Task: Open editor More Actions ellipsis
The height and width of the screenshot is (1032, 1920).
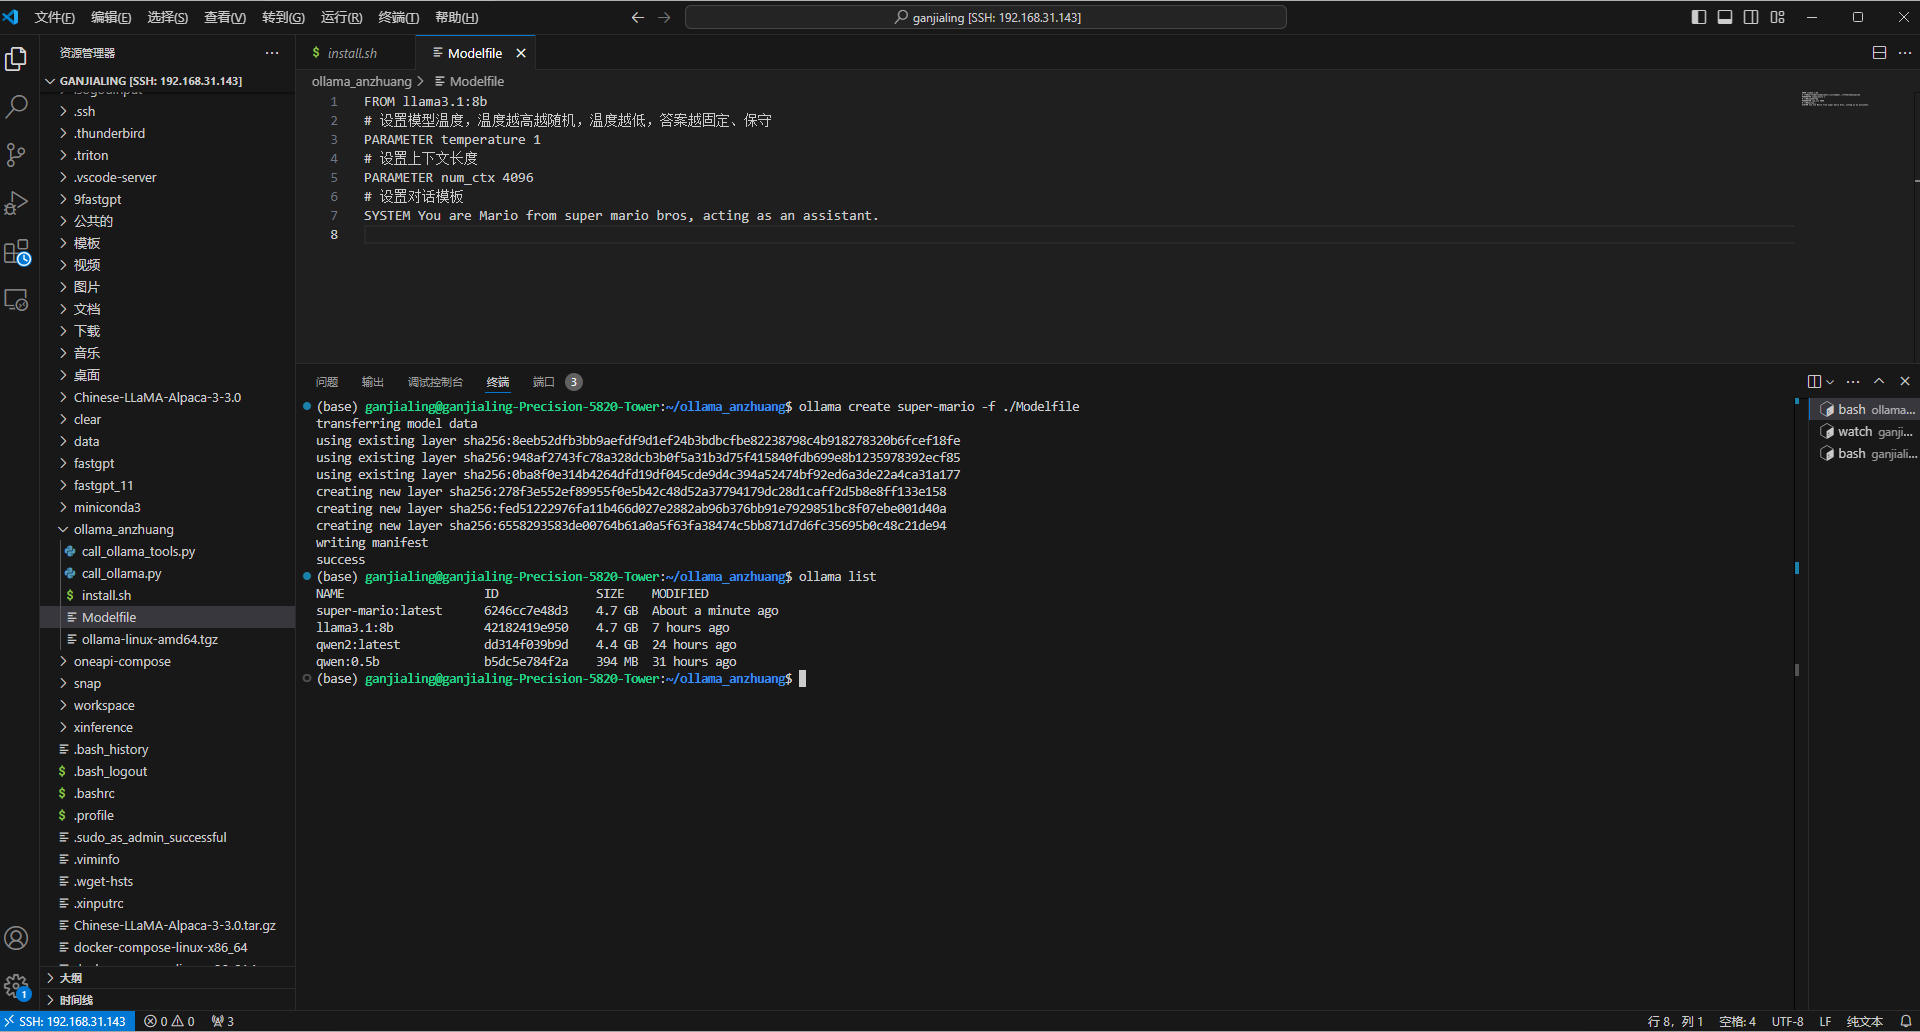Action: pos(1905,53)
